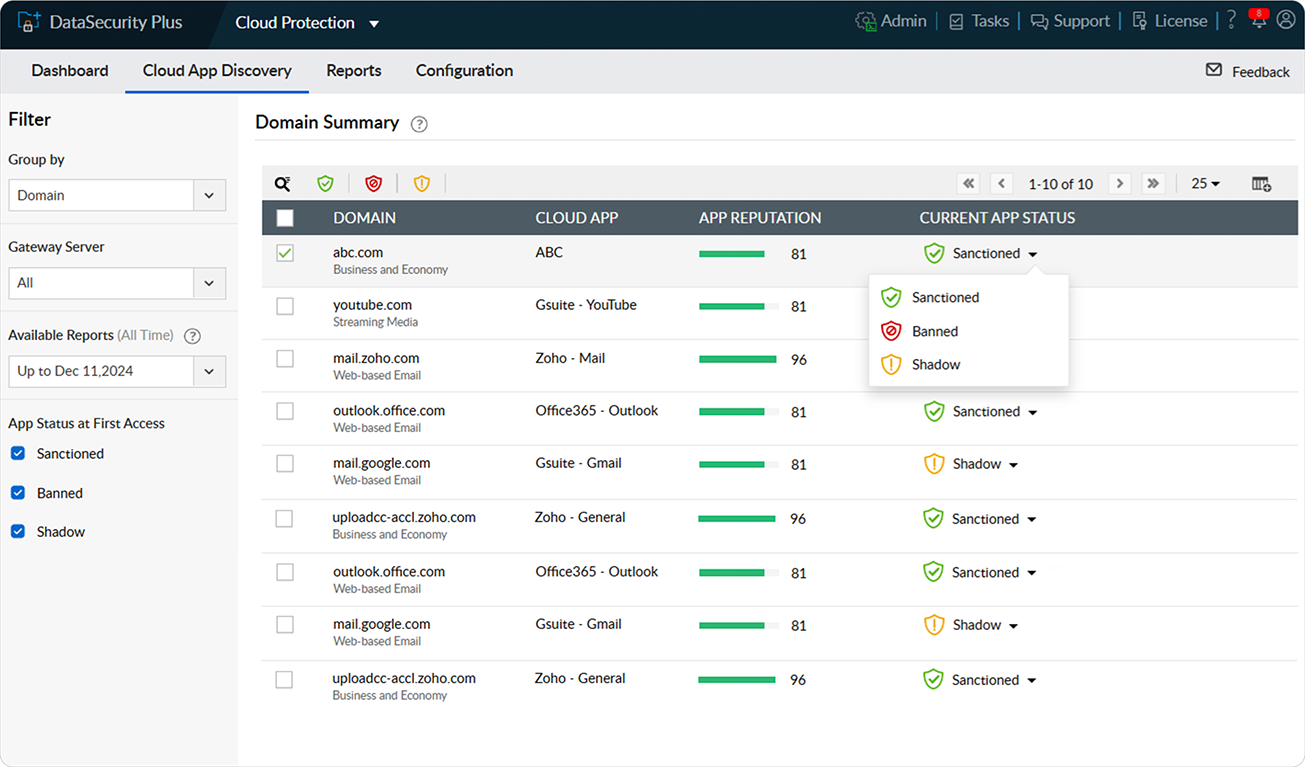Toggle the select-all checkbox in table header
This screenshot has width=1305, height=767.
click(284, 217)
